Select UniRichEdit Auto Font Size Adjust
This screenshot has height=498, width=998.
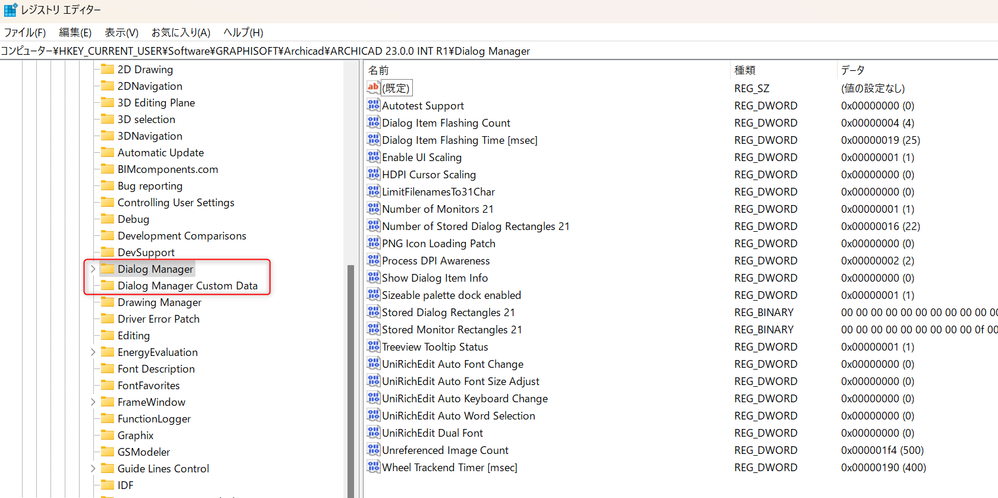click(x=461, y=381)
